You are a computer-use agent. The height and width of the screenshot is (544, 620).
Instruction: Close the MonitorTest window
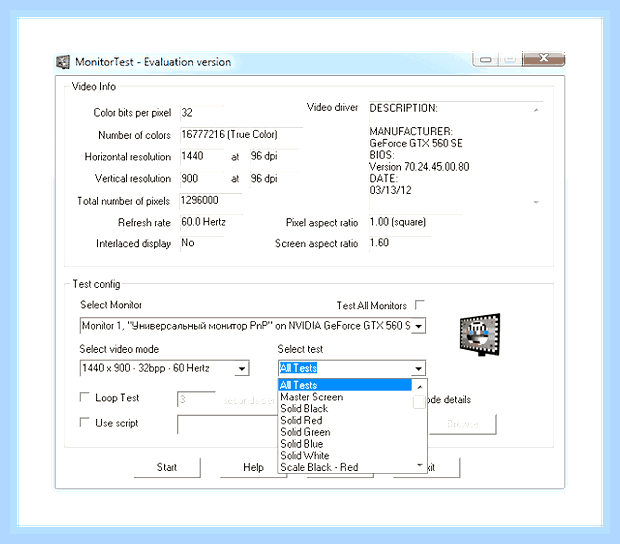tap(544, 59)
